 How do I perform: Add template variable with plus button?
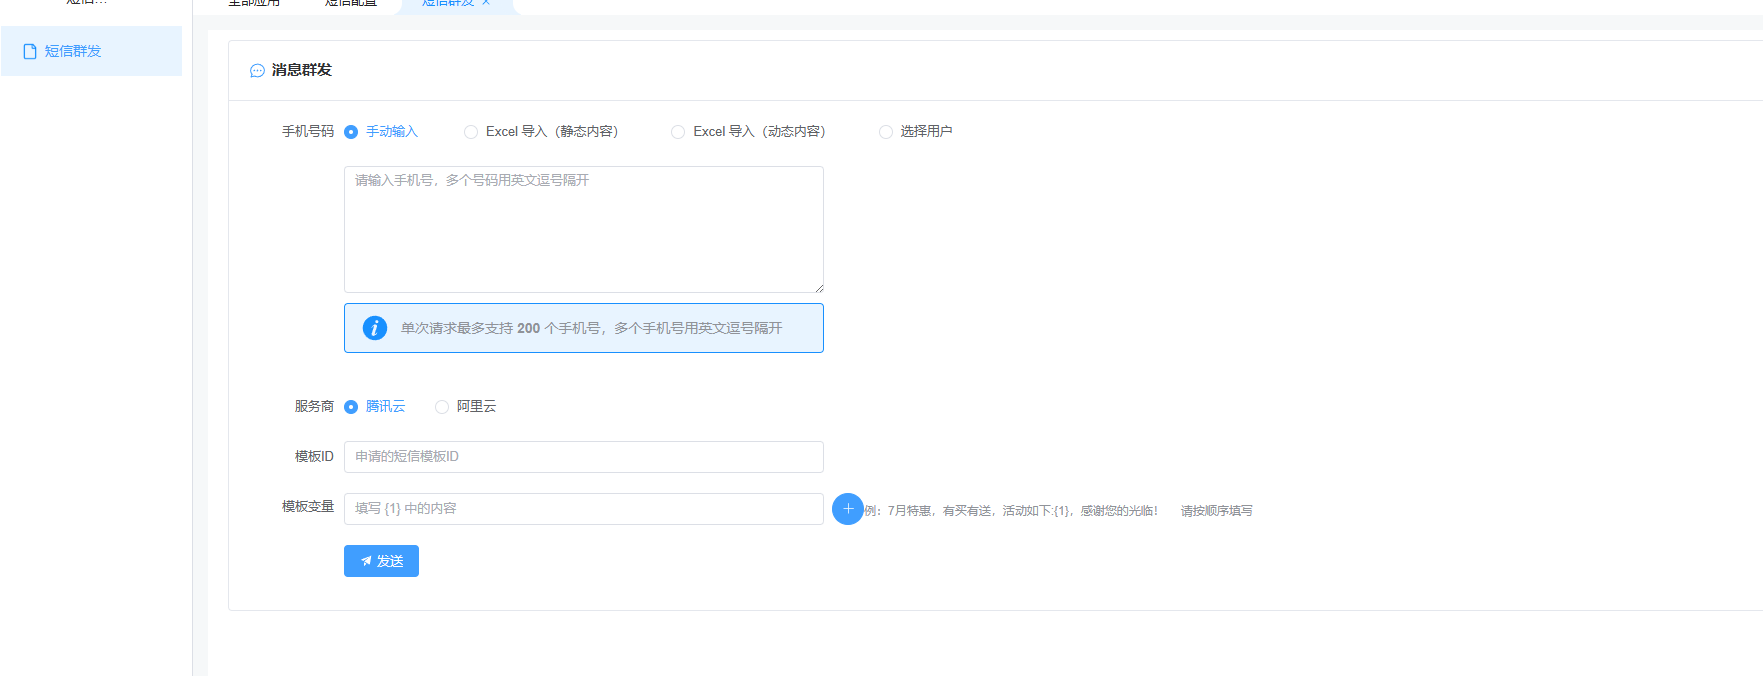click(x=848, y=509)
